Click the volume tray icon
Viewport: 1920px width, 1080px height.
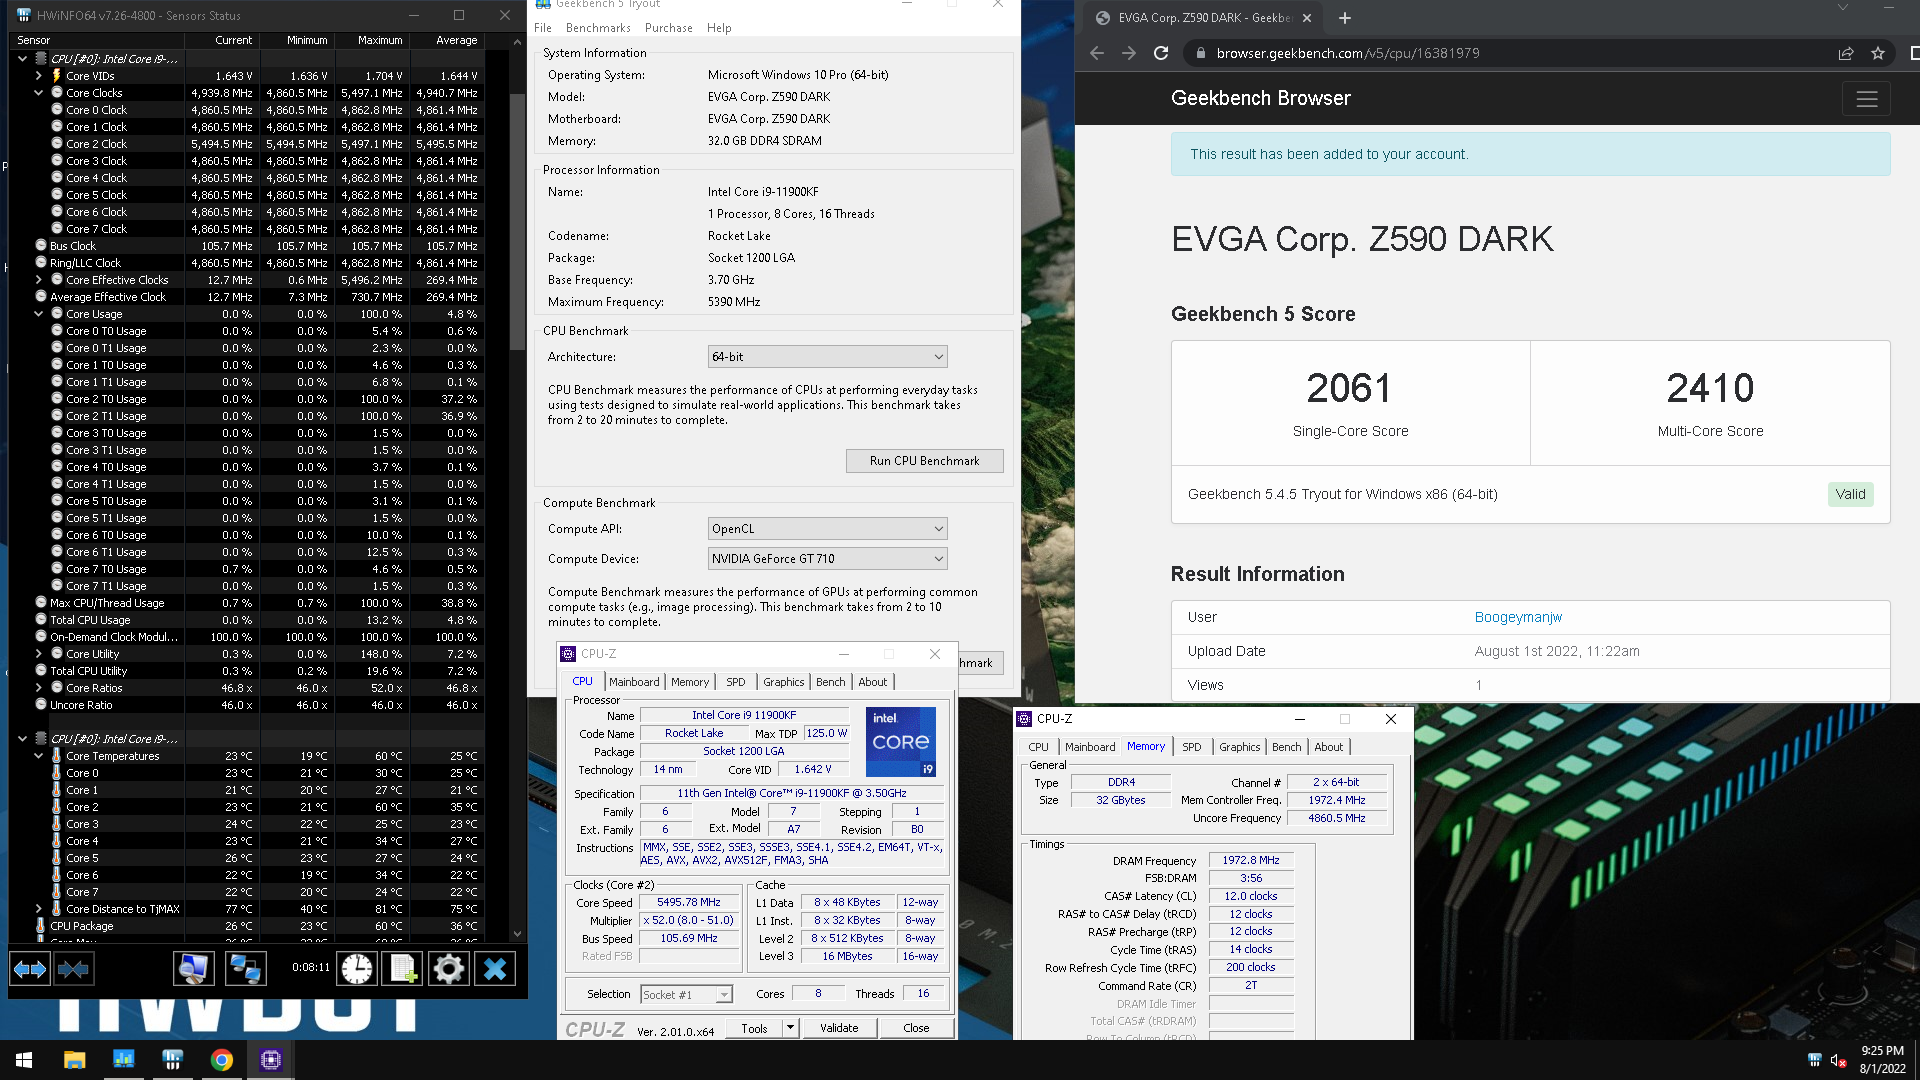coord(1838,1061)
